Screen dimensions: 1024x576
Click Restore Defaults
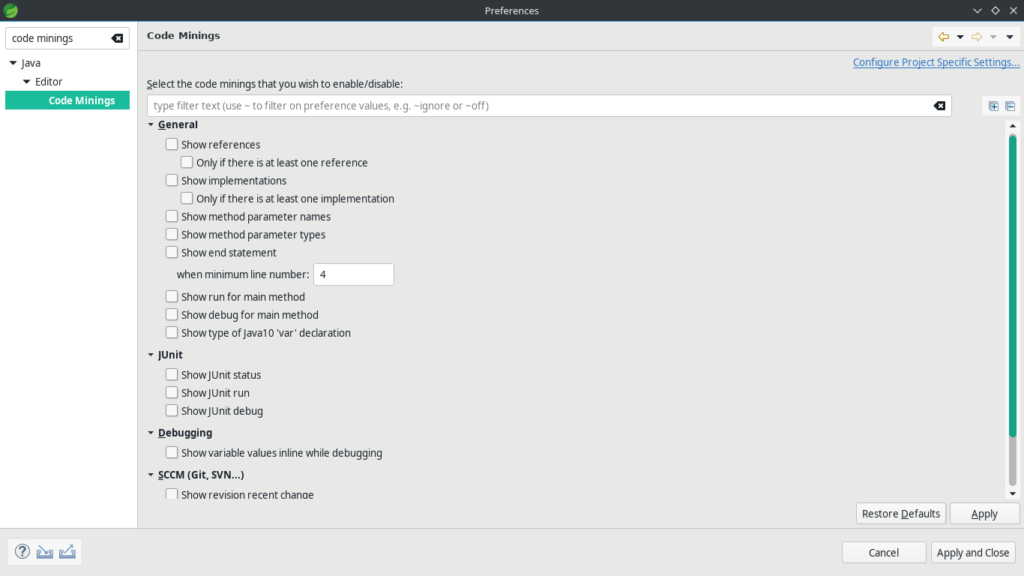tap(901, 513)
